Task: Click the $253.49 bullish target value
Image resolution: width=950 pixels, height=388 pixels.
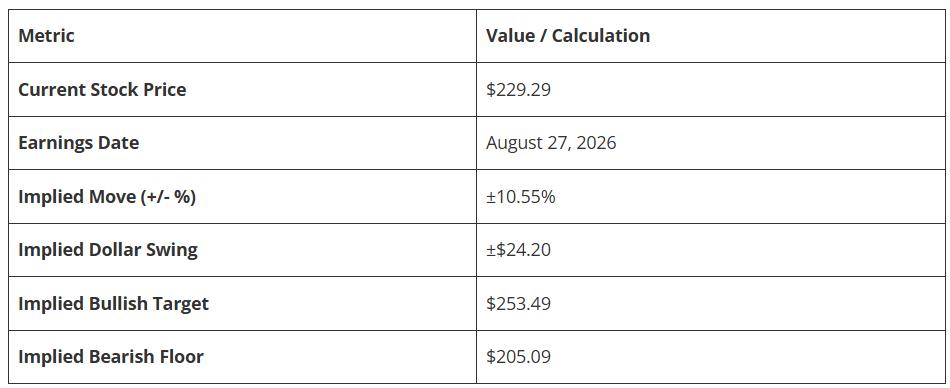Action: (x=518, y=303)
